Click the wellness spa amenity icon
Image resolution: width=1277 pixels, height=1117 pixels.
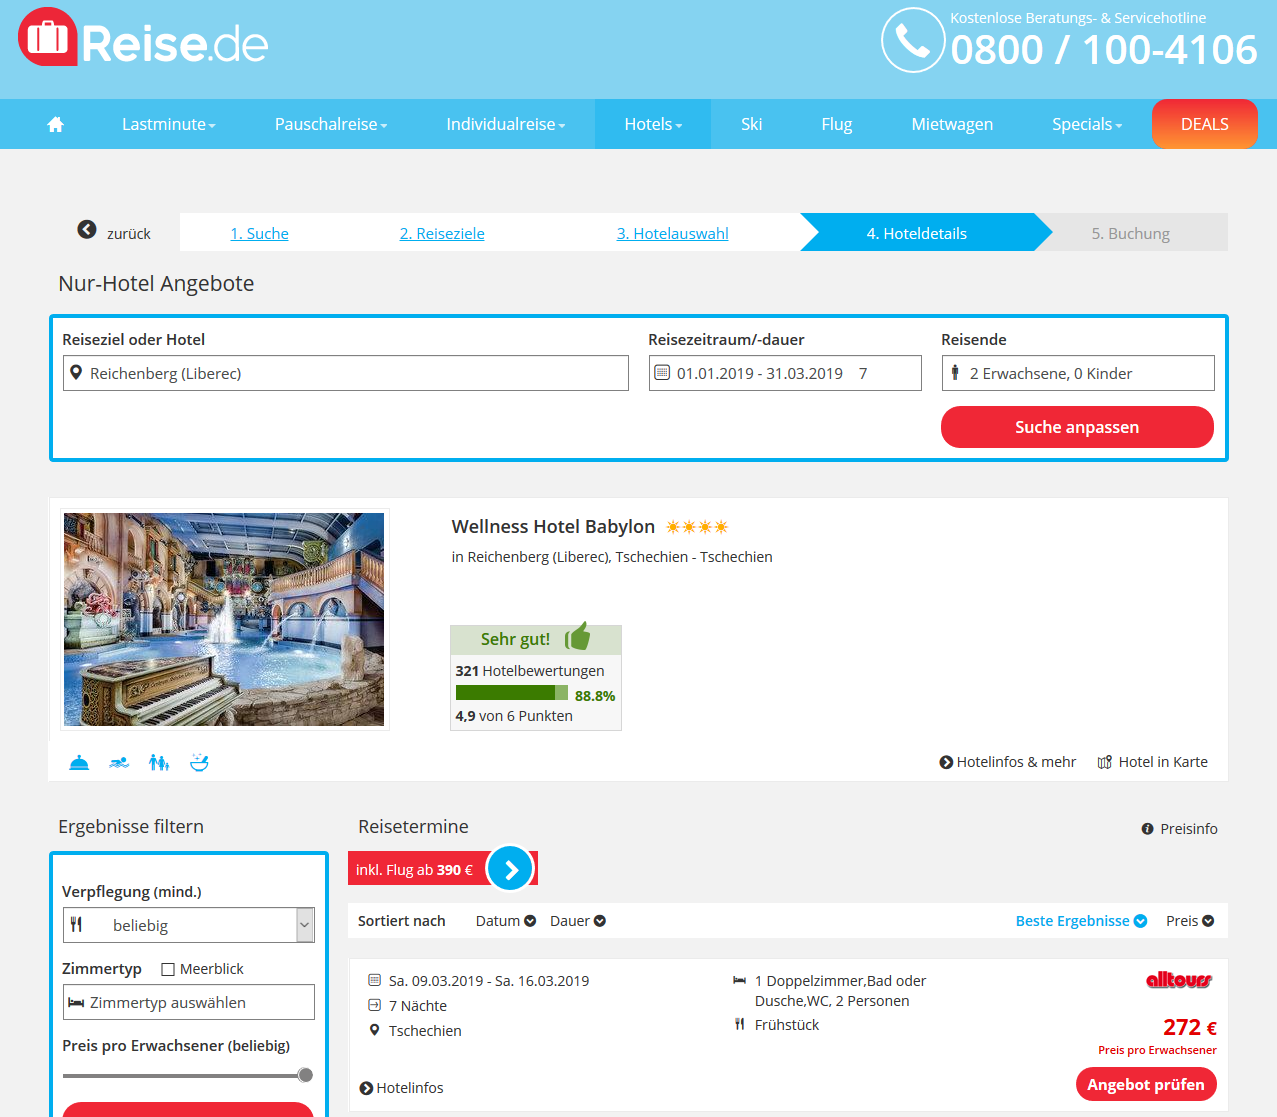click(x=199, y=763)
